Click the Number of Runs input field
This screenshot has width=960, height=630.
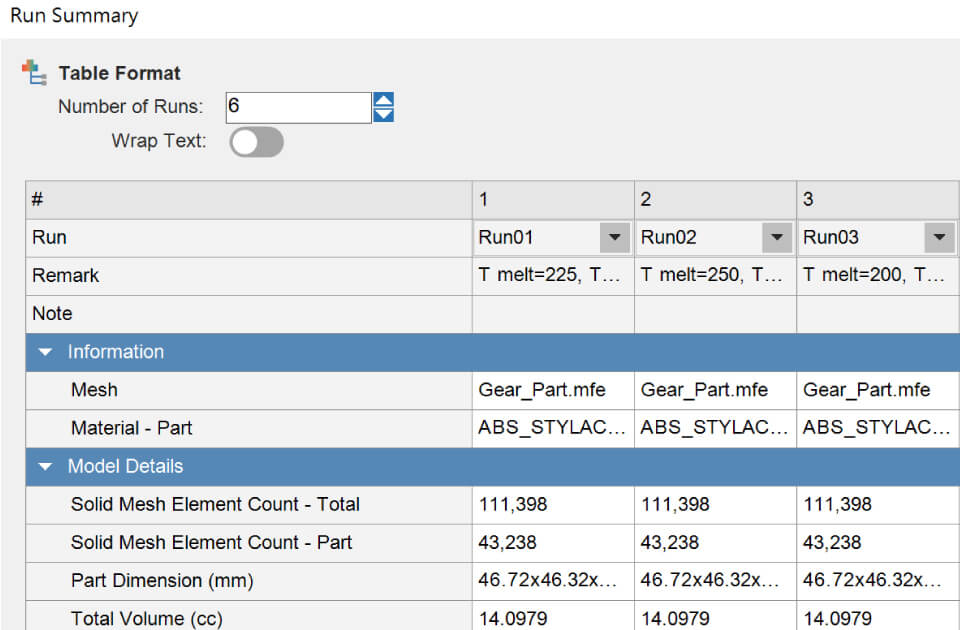pyautogui.click(x=297, y=107)
